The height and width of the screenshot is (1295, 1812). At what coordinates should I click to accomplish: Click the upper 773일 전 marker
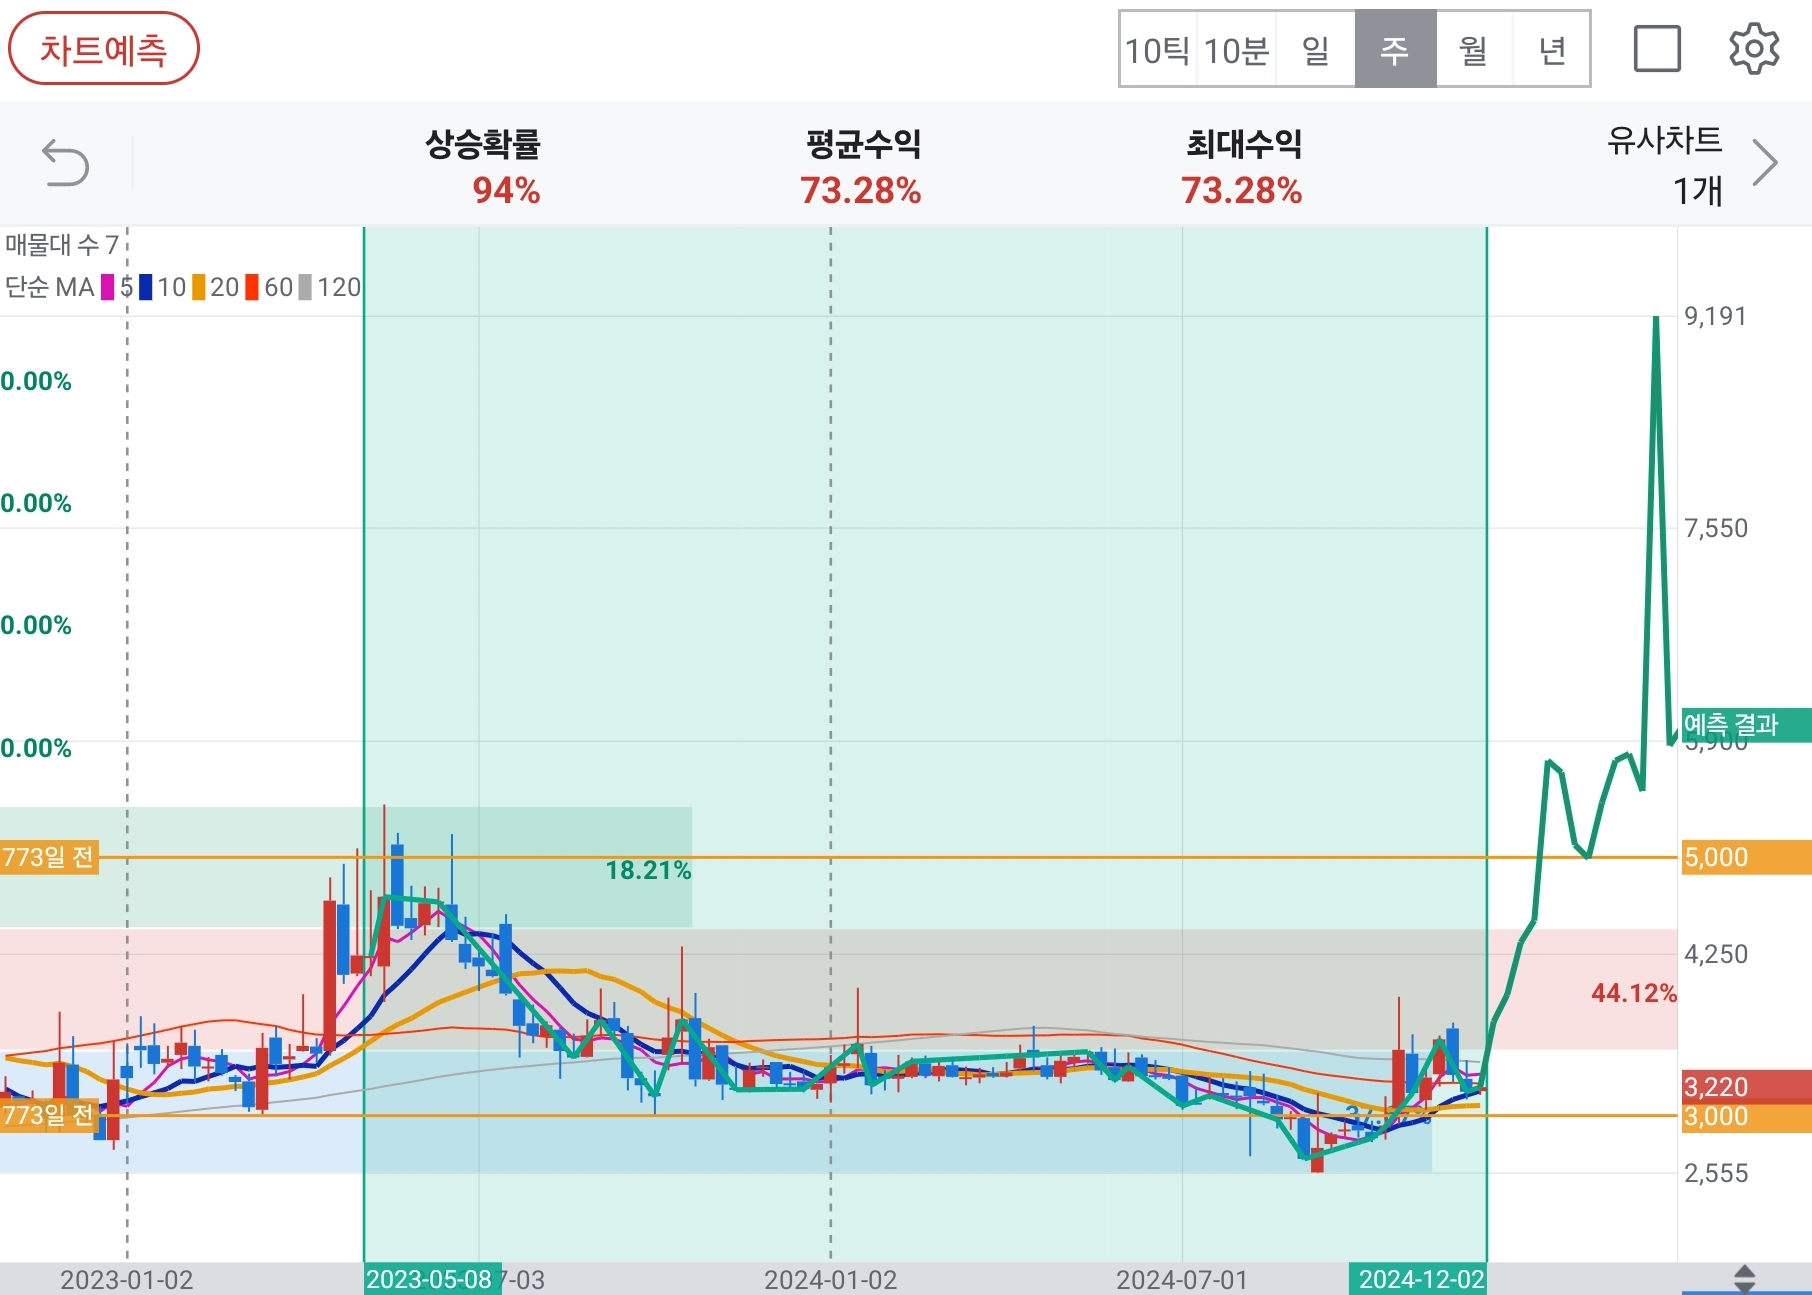click(49, 857)
